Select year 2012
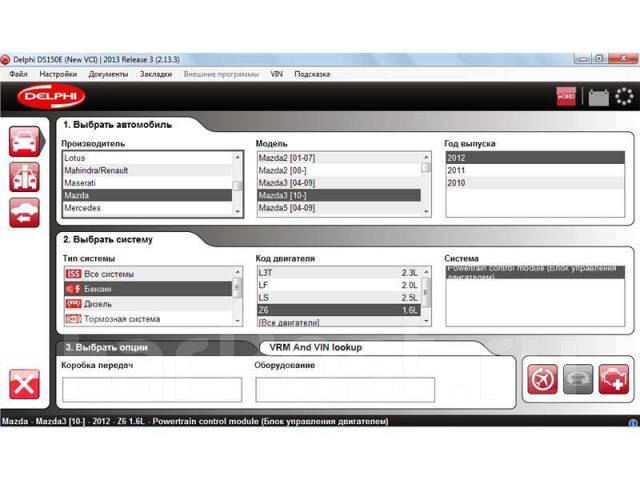This screenshot has width=640, height=480. 535,158
